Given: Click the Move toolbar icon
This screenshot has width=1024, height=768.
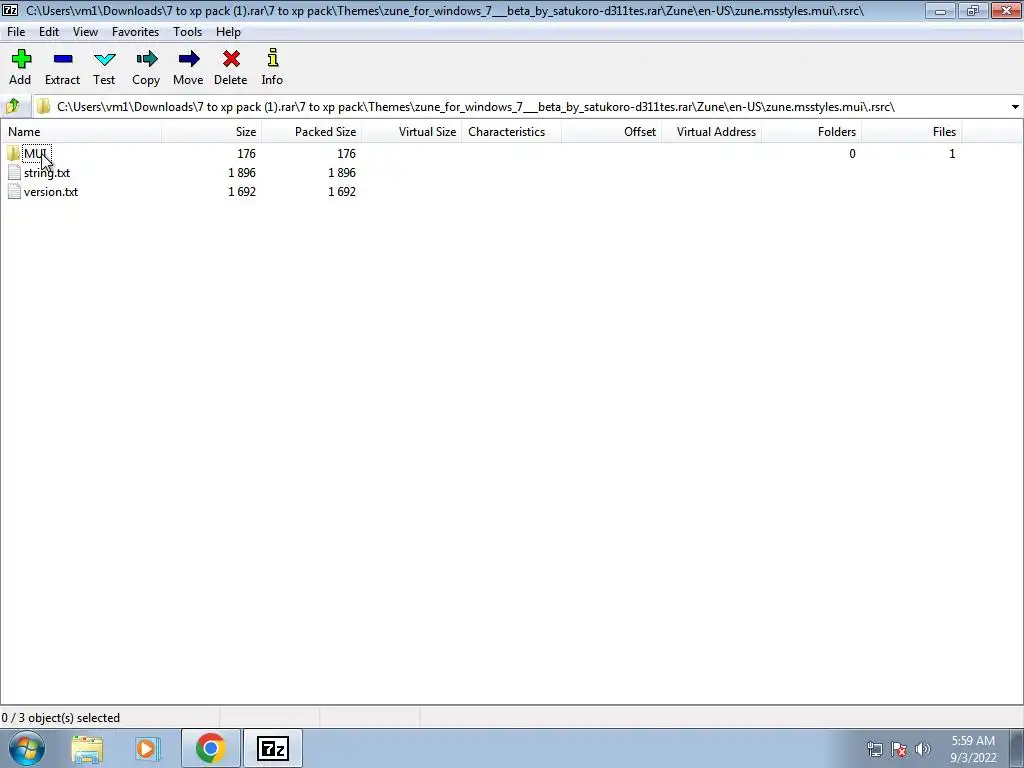Looking at the screenshot, I should click(189, 59).
